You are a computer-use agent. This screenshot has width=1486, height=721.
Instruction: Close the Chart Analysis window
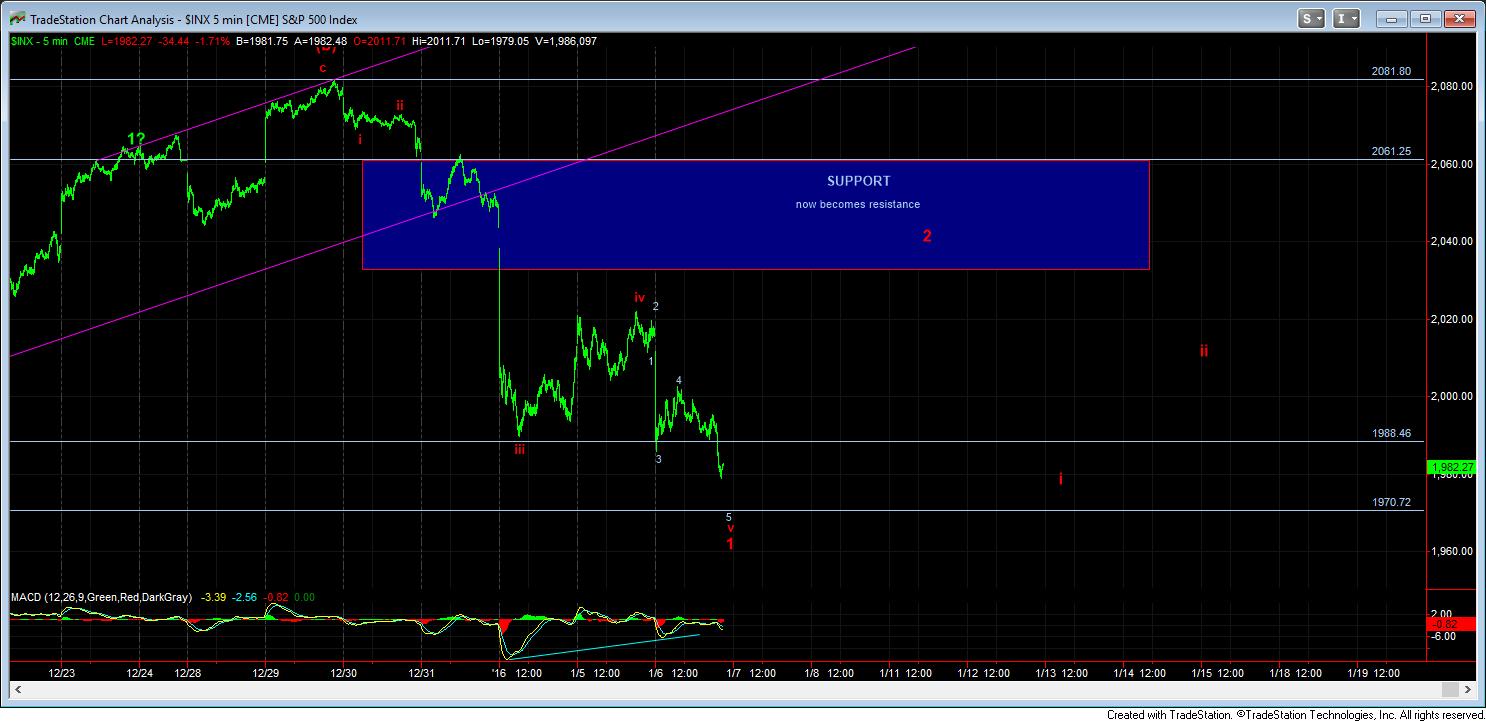pyautogui.click(x=1460, y=18)
